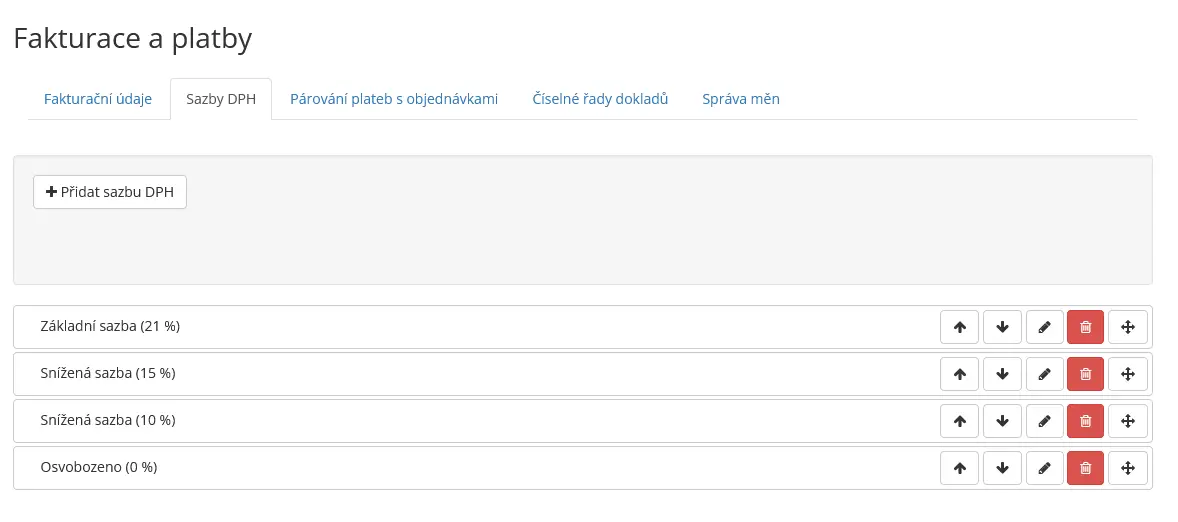Move Základní sazba (21 %) up
1178x522 pixels.
click(x=959, y=327)
